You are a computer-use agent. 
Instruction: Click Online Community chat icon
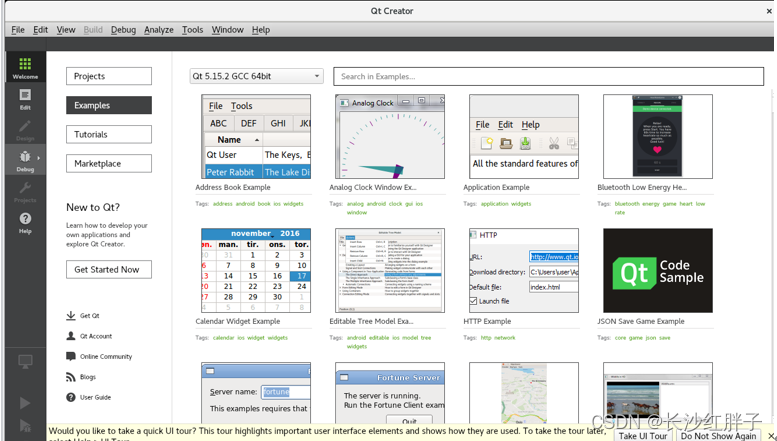71,356
